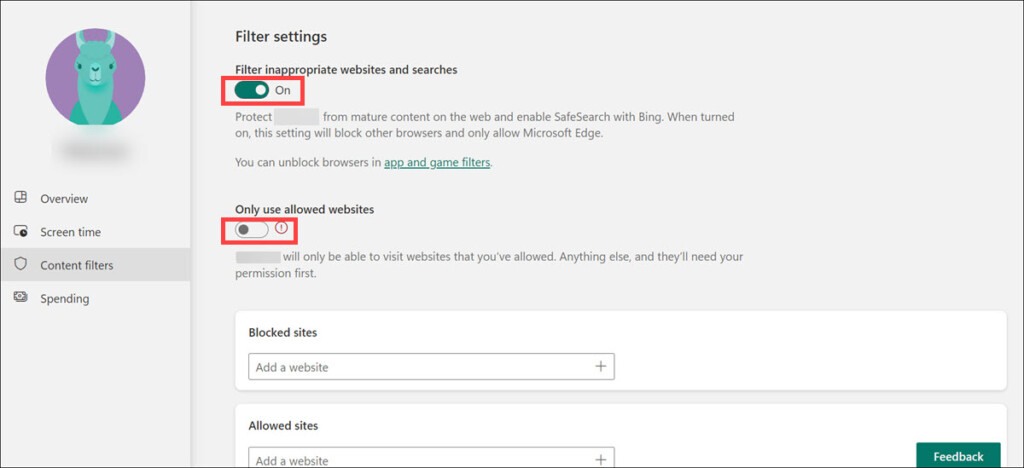Screen dimensions: 1024x468
Task: Click the Content filters shield icon
Action: pyautogui.click(x=20, y=265)
